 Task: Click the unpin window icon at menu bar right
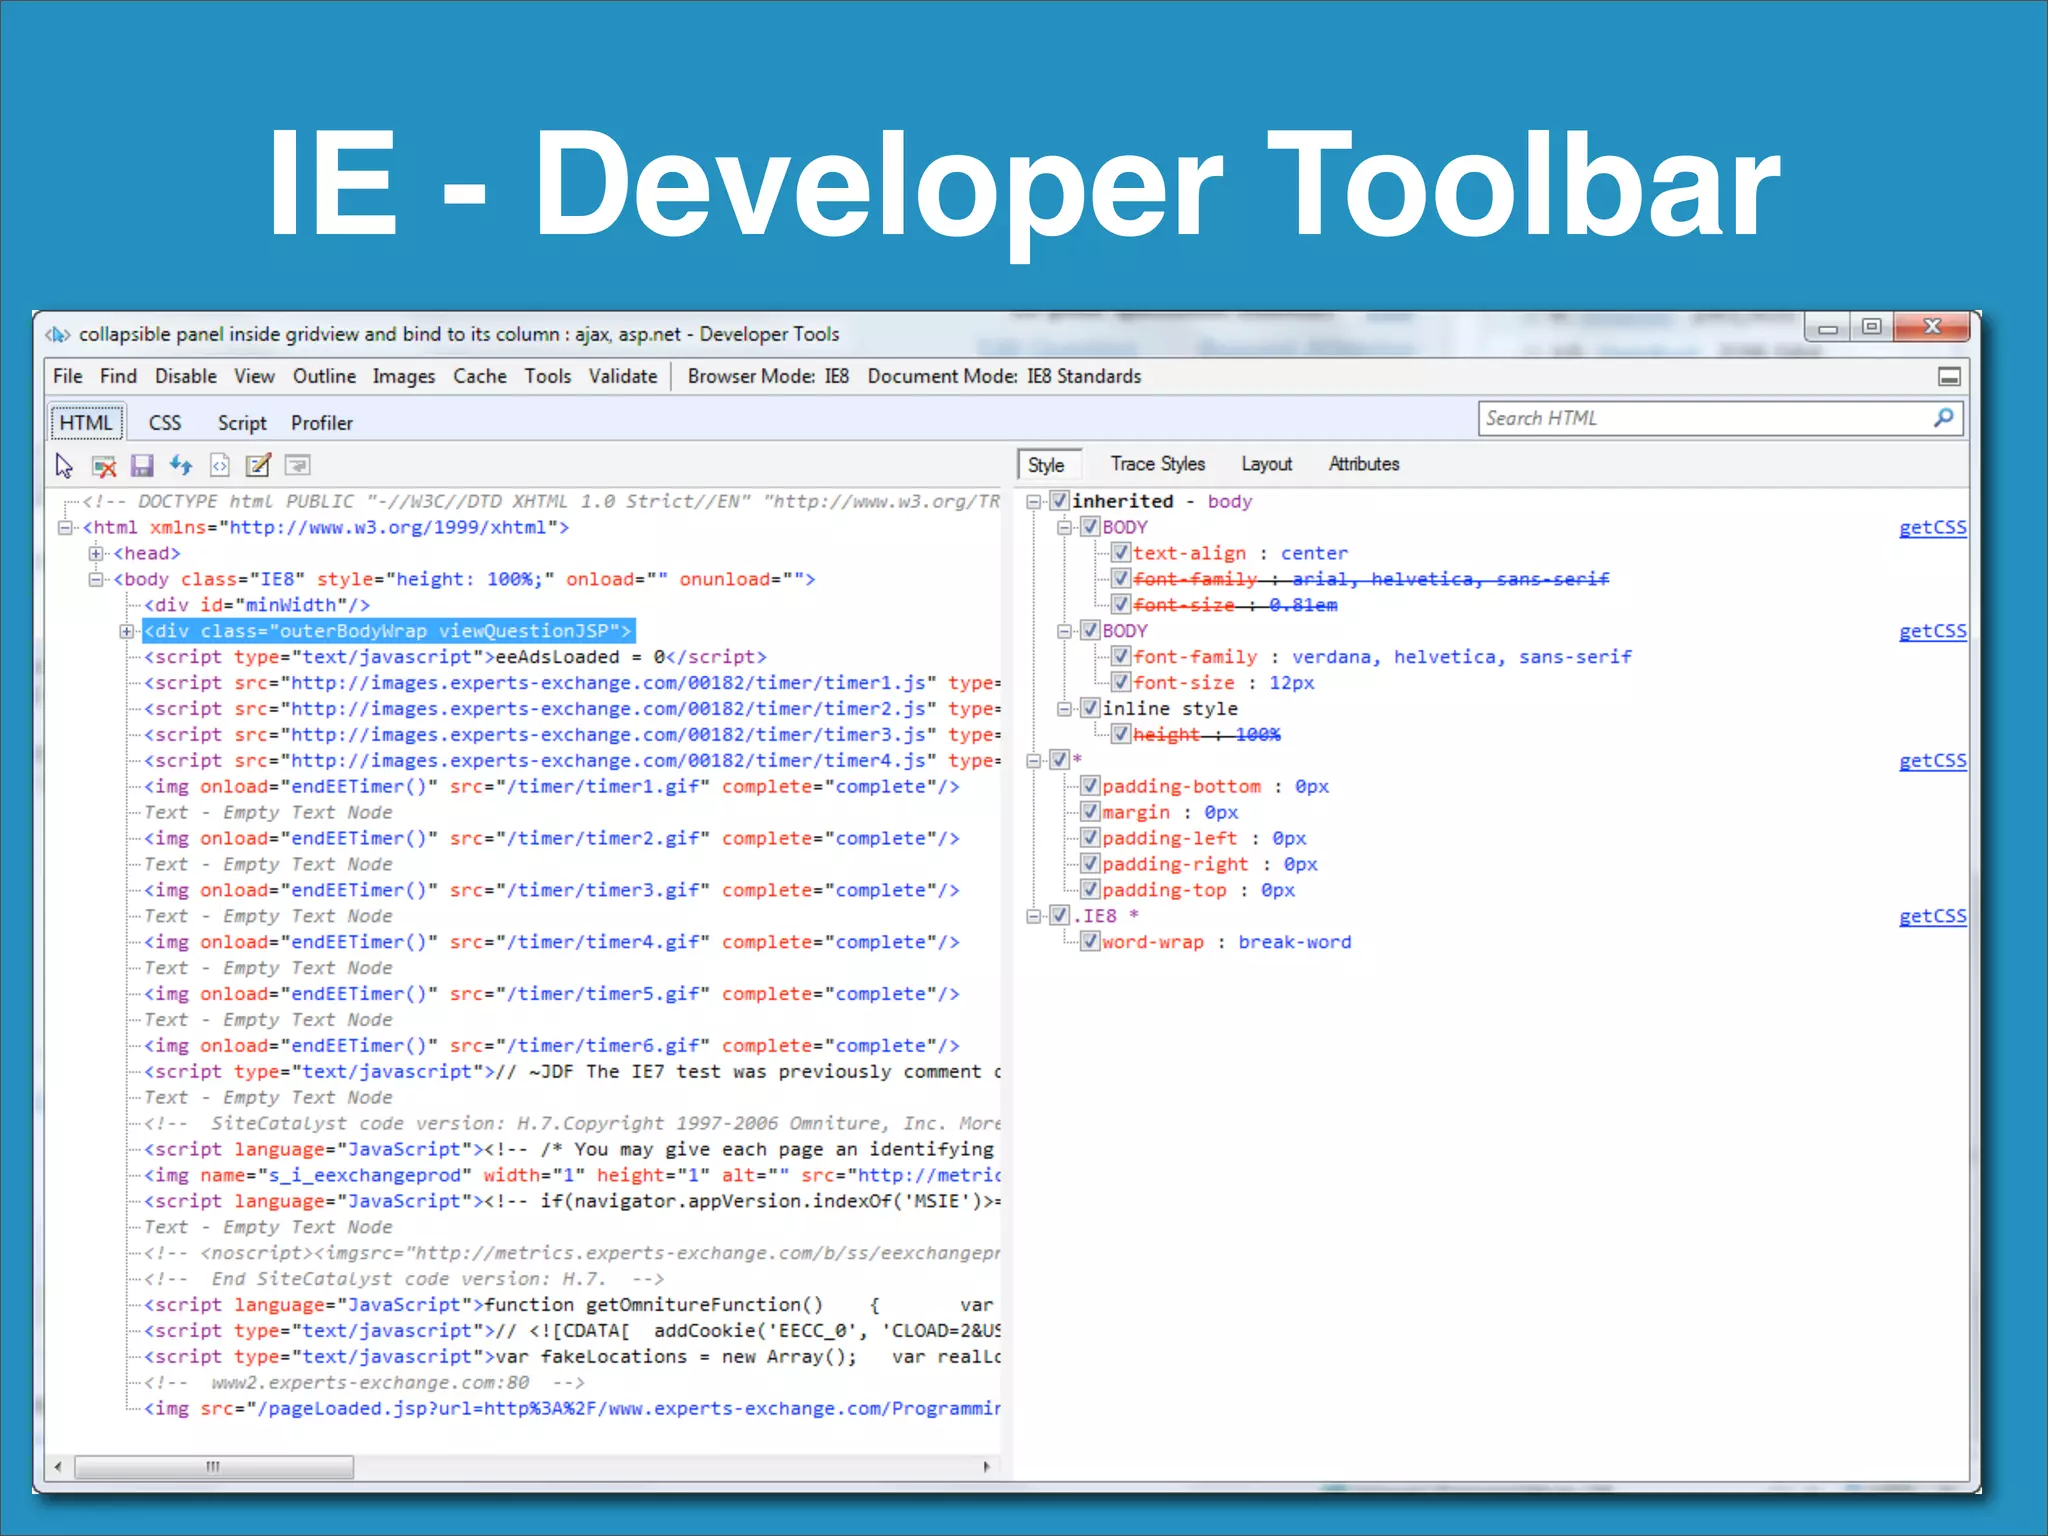coord(1949,377)
